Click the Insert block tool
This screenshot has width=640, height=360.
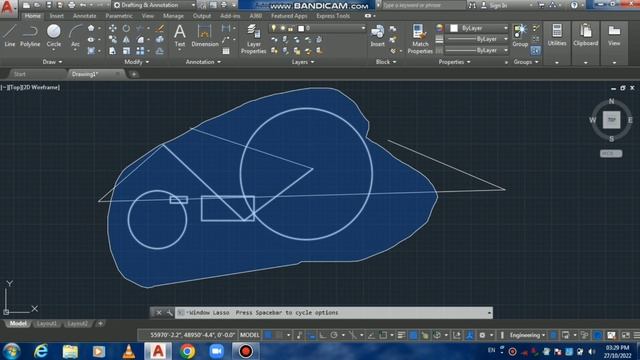pos(377,35)
